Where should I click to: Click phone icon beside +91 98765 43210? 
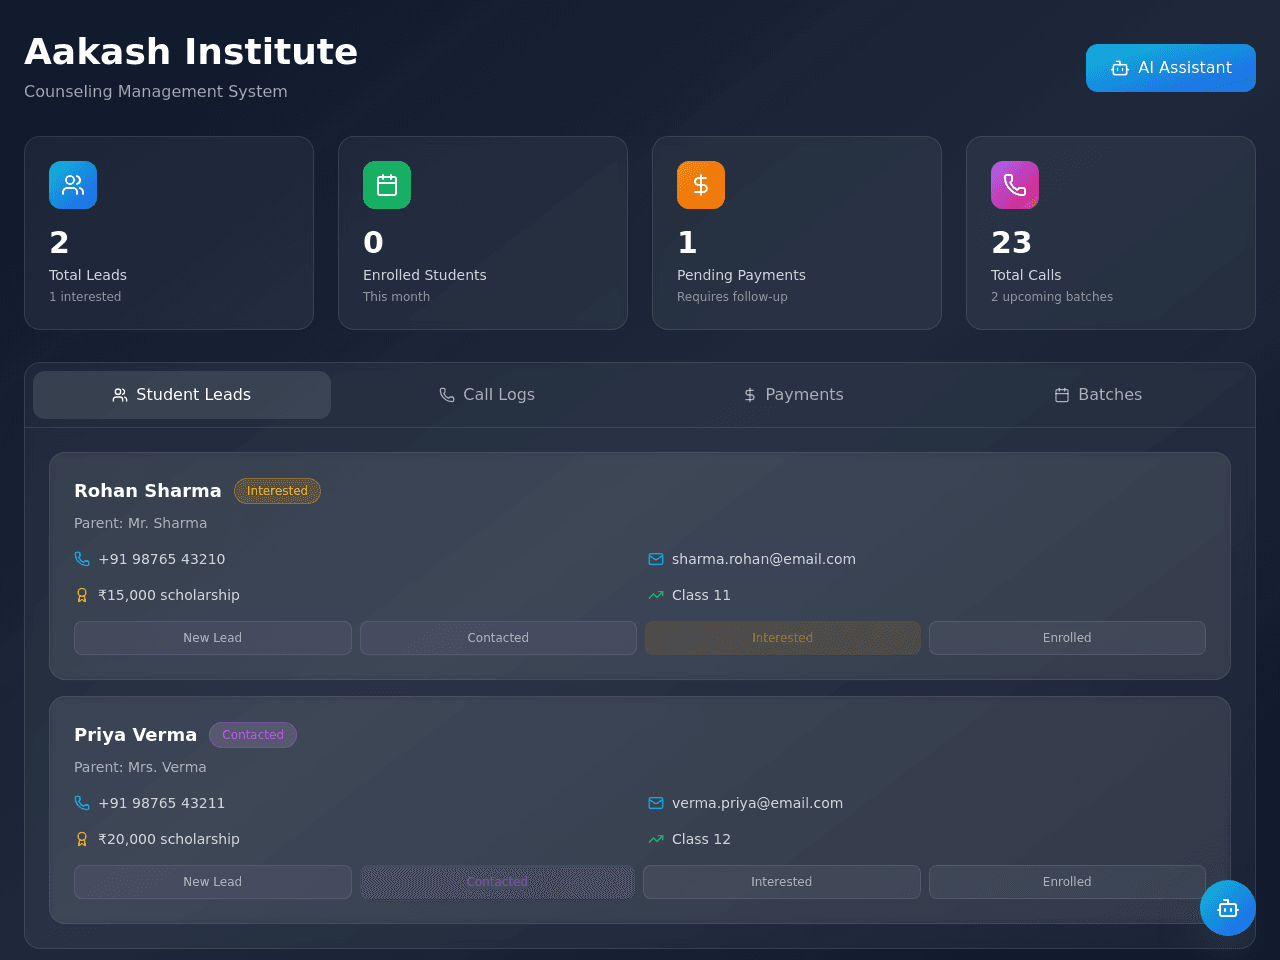tap(82, 559)
